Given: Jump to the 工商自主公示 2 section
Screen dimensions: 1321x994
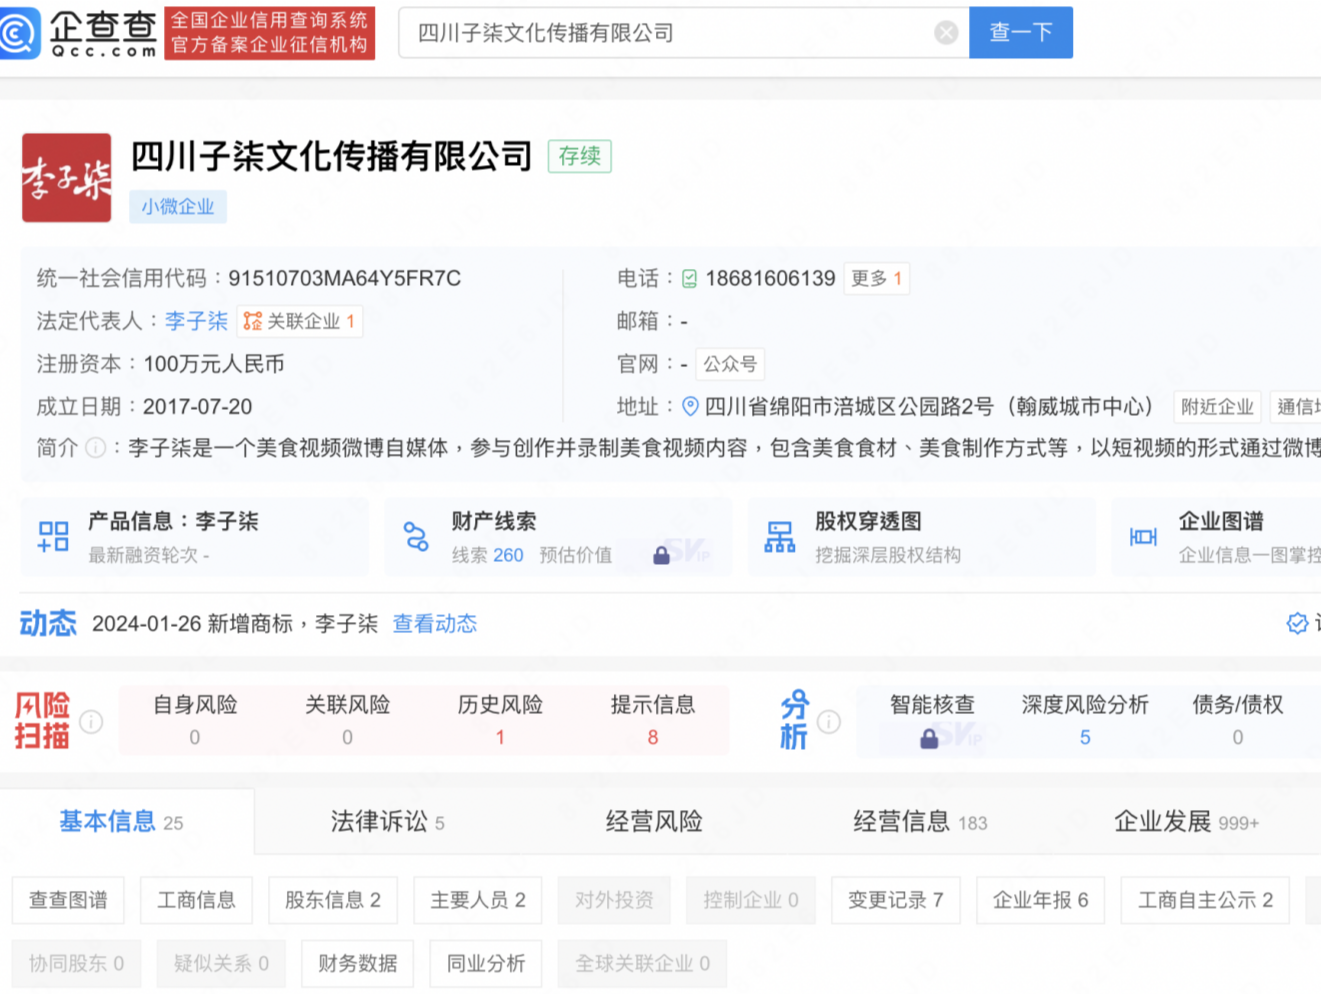Looking at the screenshot, I should 1206,900.
